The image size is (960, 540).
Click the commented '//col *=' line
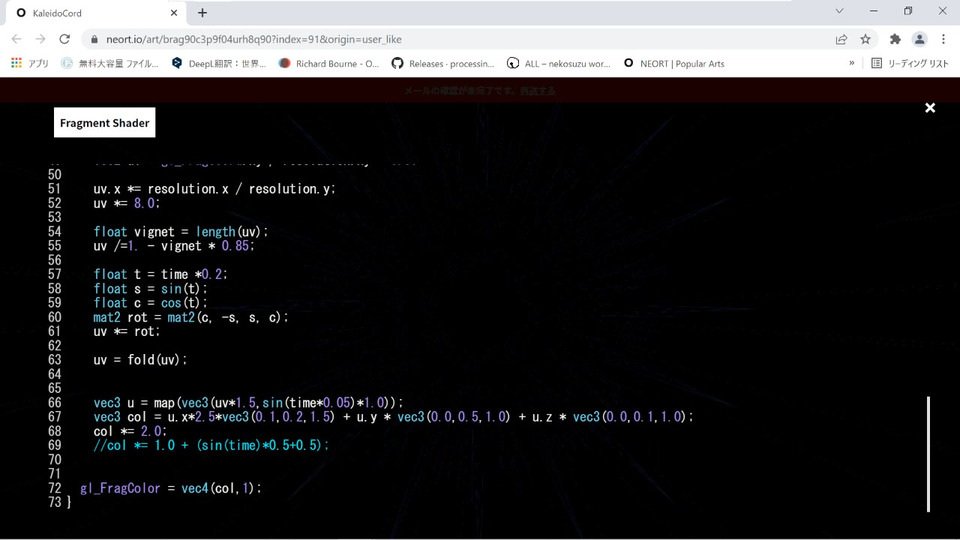(x=211, y=445)
